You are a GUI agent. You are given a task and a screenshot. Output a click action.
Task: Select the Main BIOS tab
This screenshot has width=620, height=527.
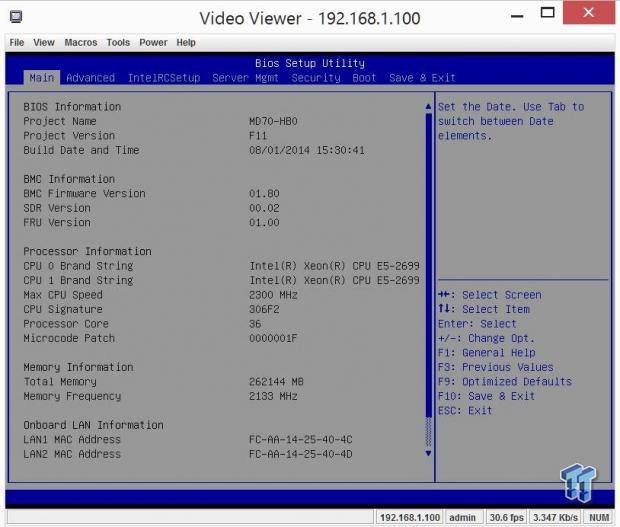point(42,77)
